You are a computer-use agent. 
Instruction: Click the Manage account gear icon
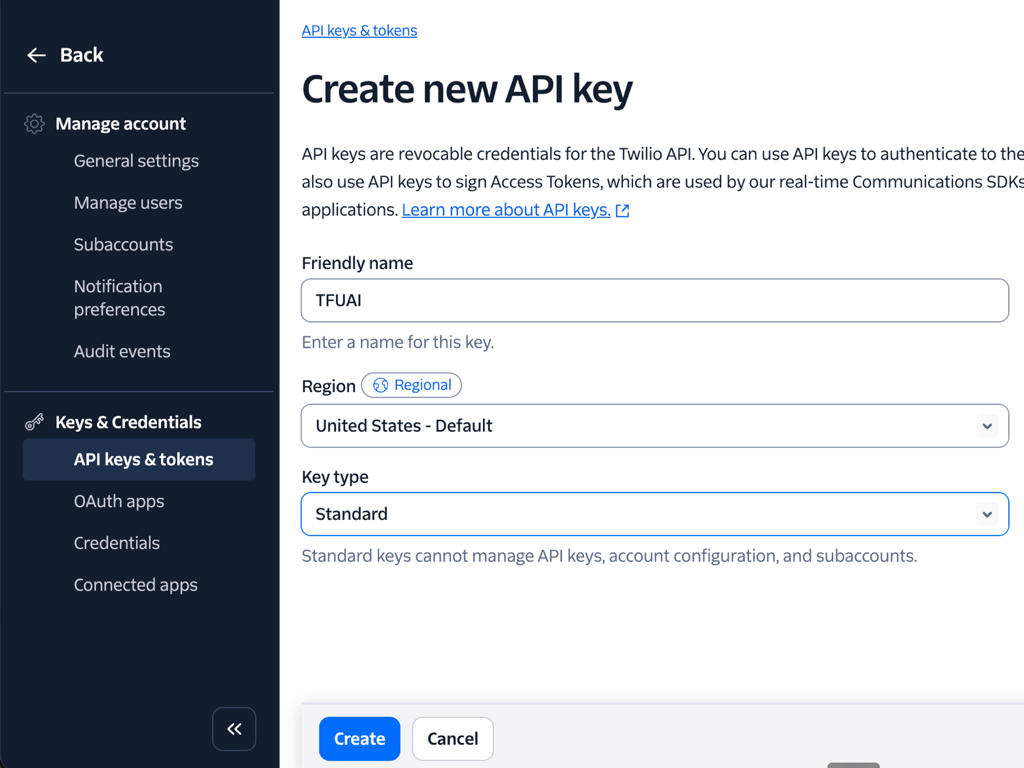34,123
